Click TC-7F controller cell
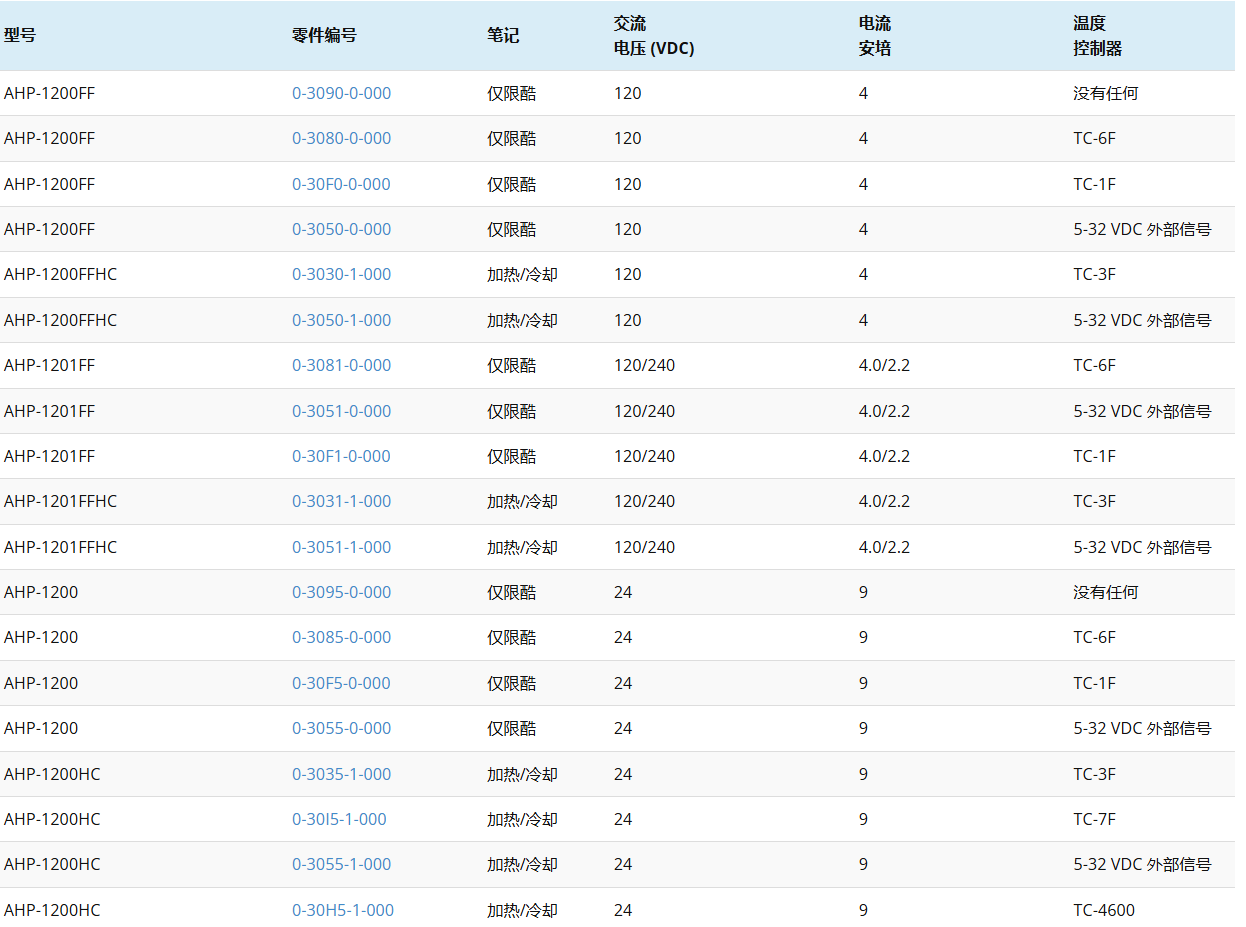1246x927 pixels. [1095, 819]
